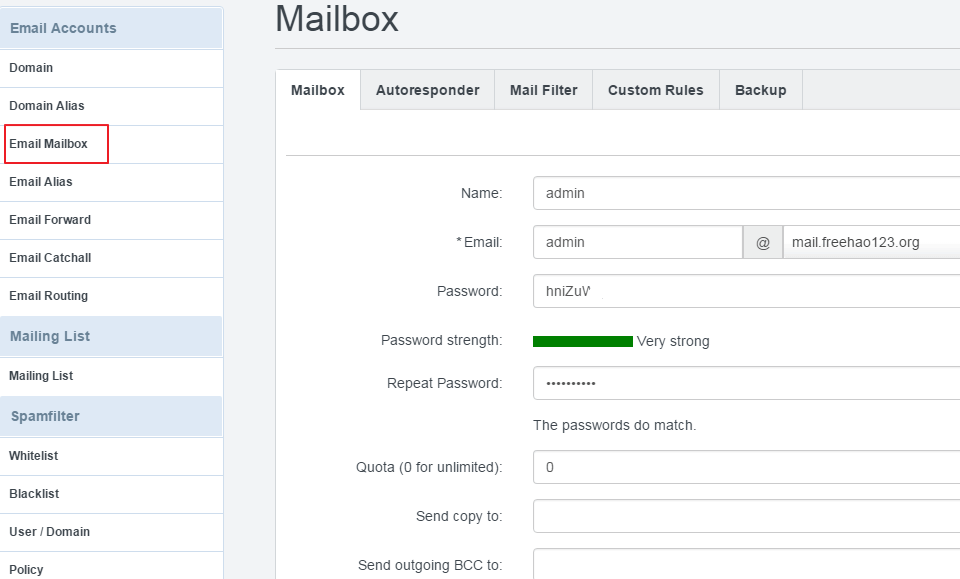Click the Mailbox page heading
The image size is (960, 579).
337,19
